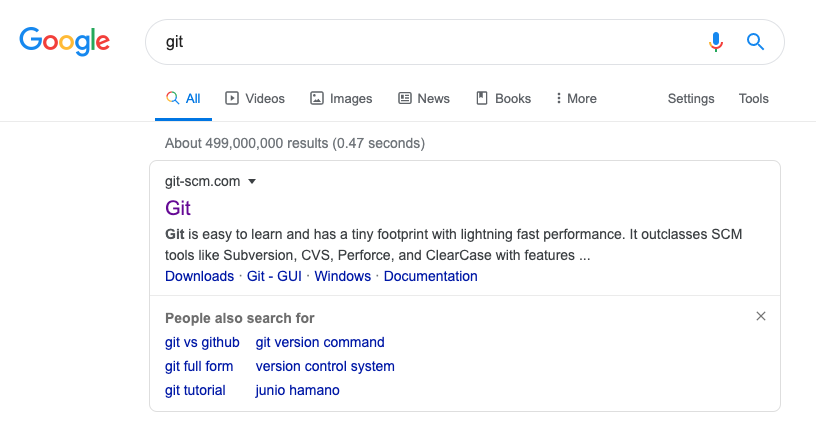The height and width of the screenshot is (434, 816).
Task: Select the Books results tab
Action: click(503, 98)
